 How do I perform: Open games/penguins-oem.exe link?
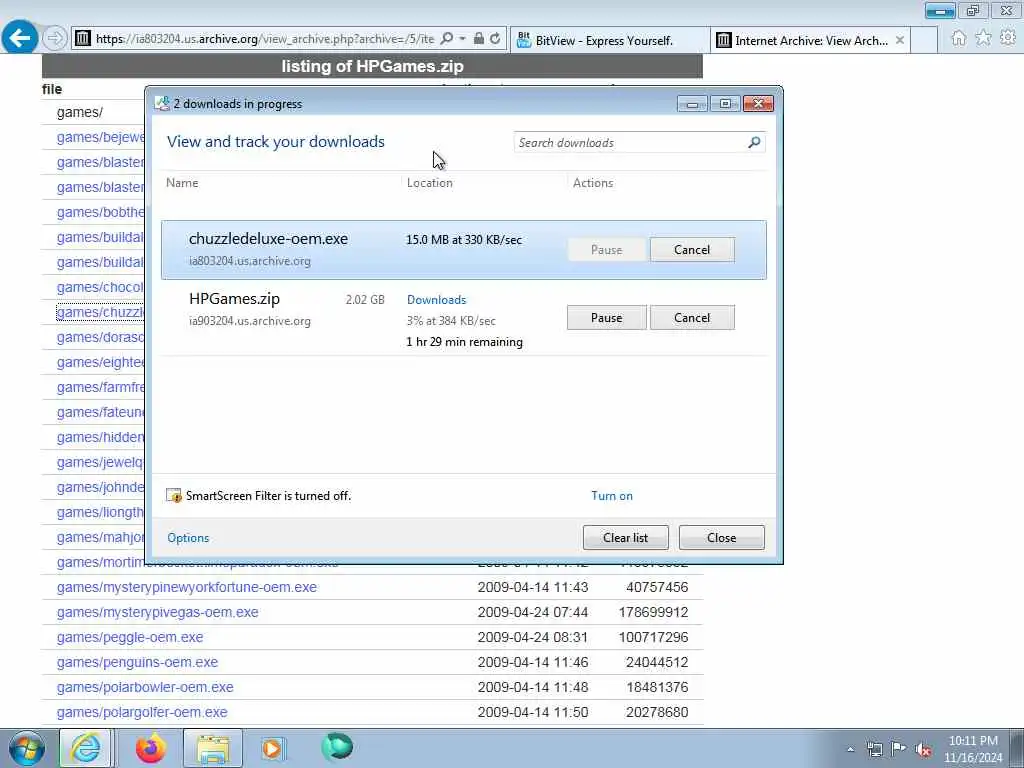137,662
